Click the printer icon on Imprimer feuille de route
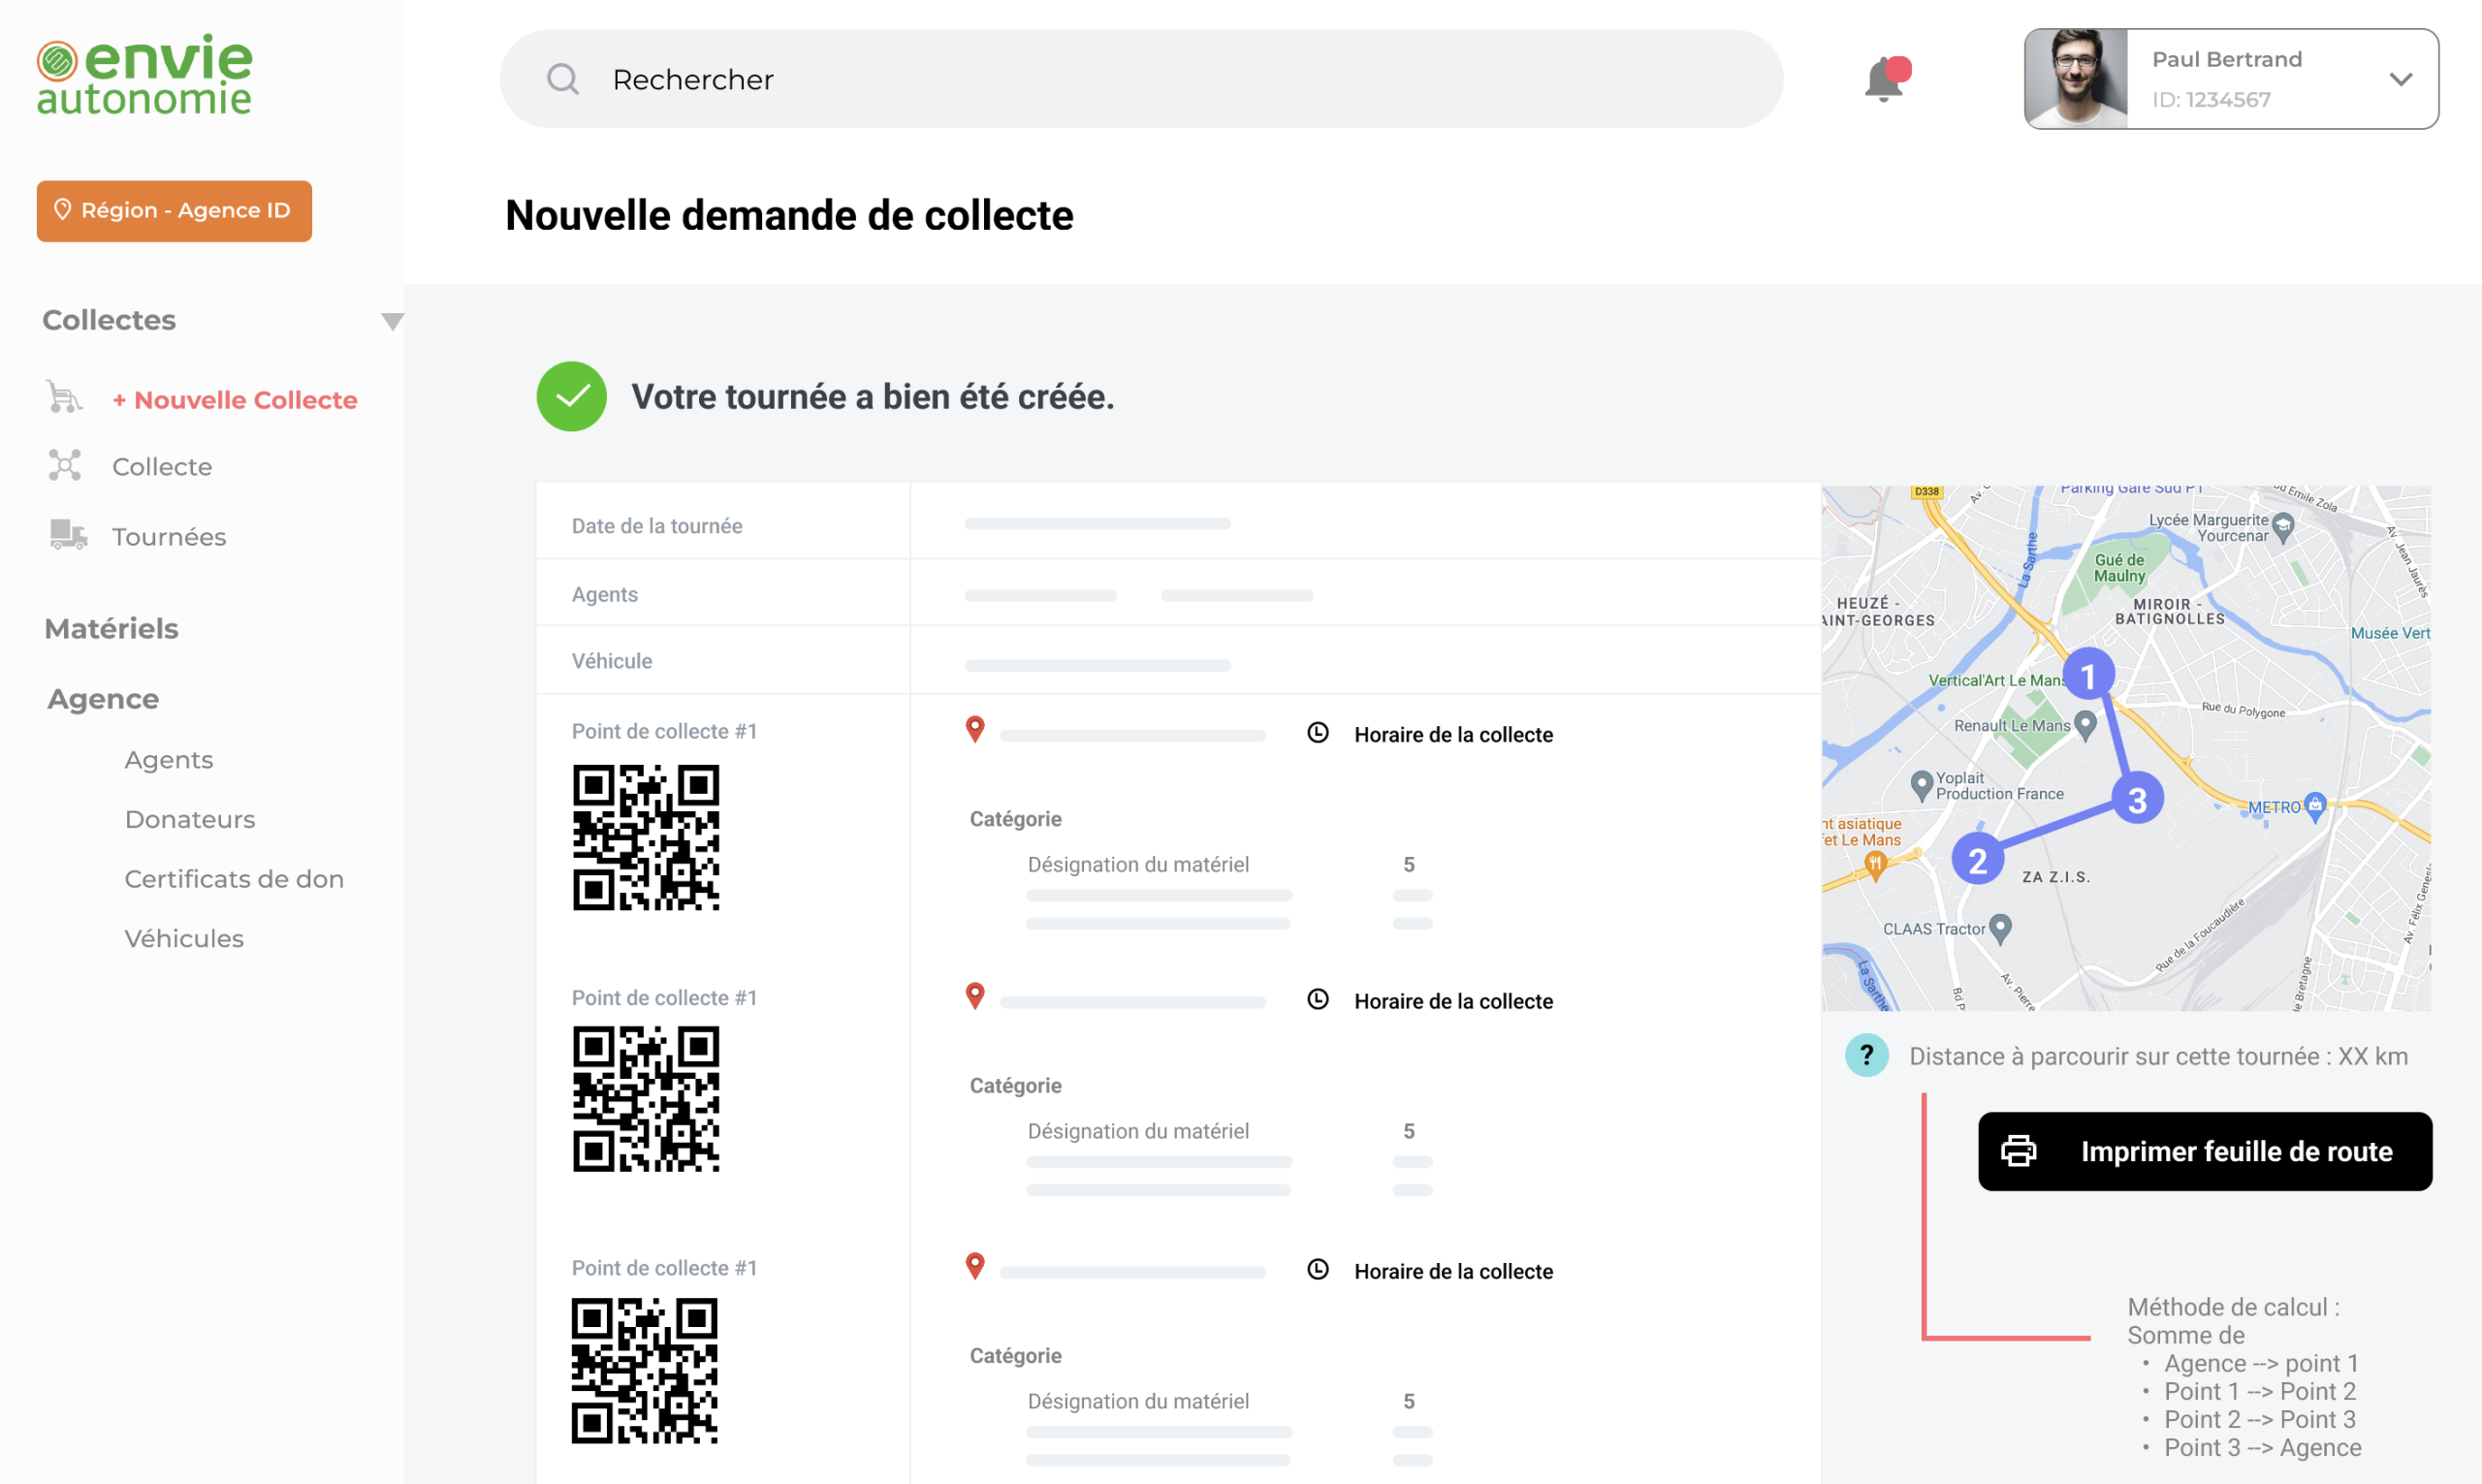 2021,1151
